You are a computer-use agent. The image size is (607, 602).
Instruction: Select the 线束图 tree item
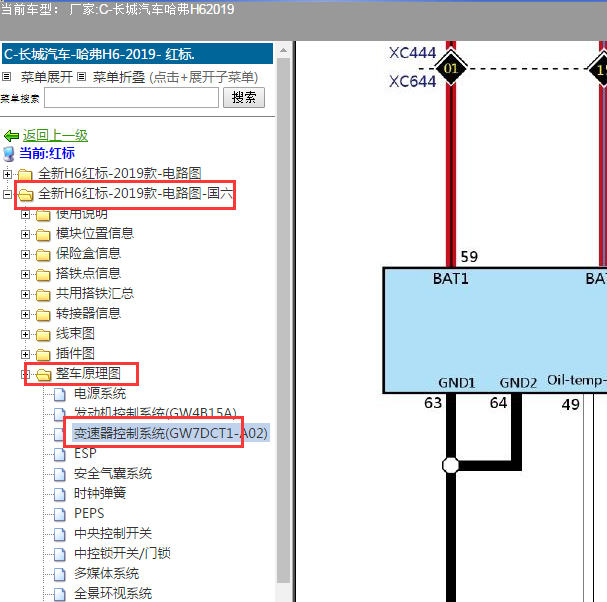click(x=75, y=334)
